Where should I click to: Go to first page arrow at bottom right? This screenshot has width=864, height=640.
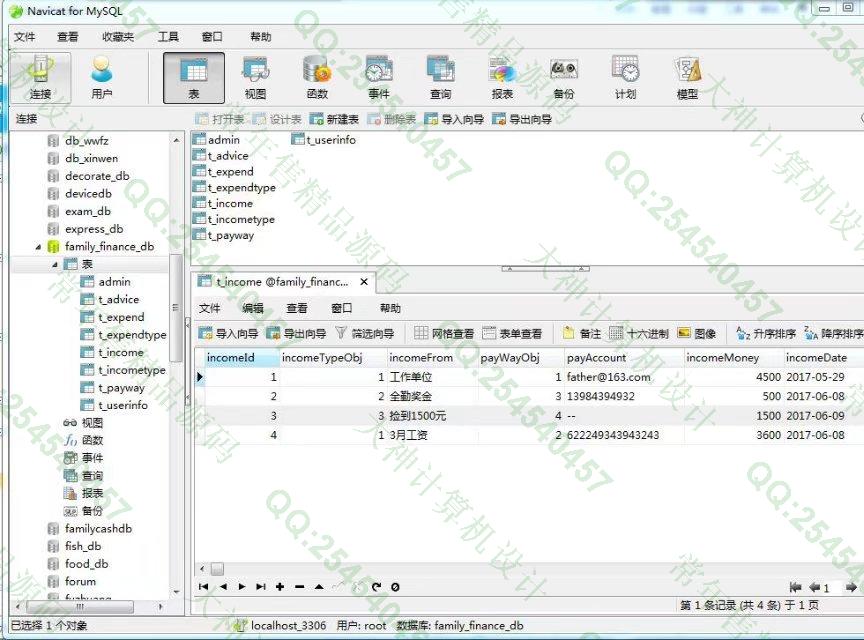click(795, 587)
